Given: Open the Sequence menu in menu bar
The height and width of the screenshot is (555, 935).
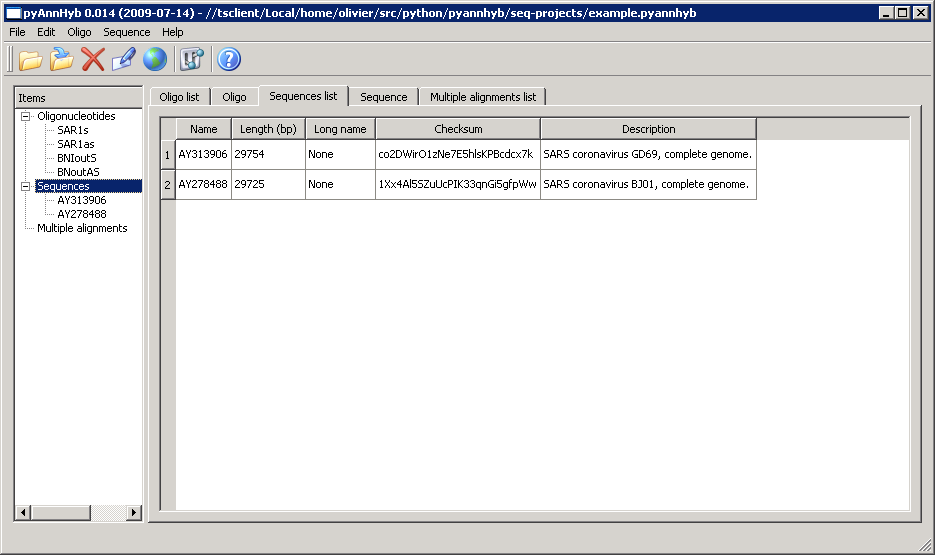Looking at the screenshot, I should click(126, 32).
